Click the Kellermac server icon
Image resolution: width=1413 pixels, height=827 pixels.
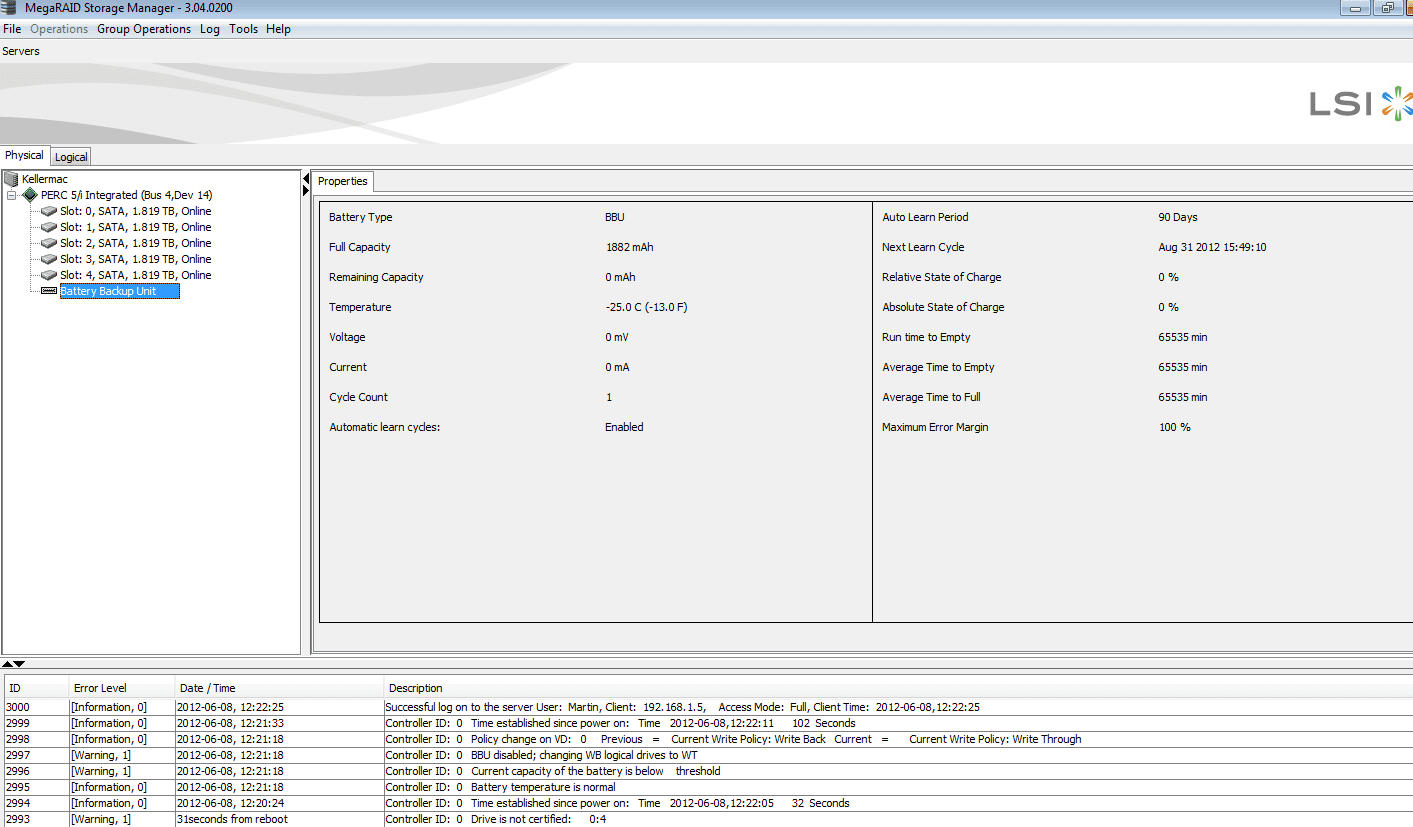point(11,179)
